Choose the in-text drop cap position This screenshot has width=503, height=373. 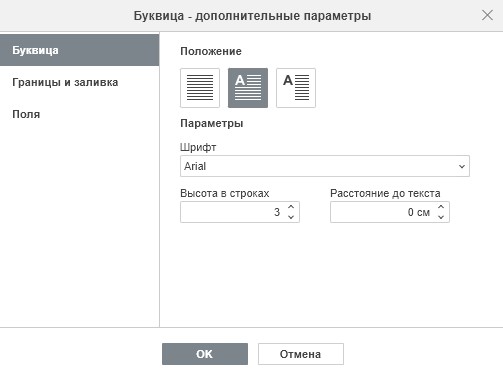click(x=248, y=88)
